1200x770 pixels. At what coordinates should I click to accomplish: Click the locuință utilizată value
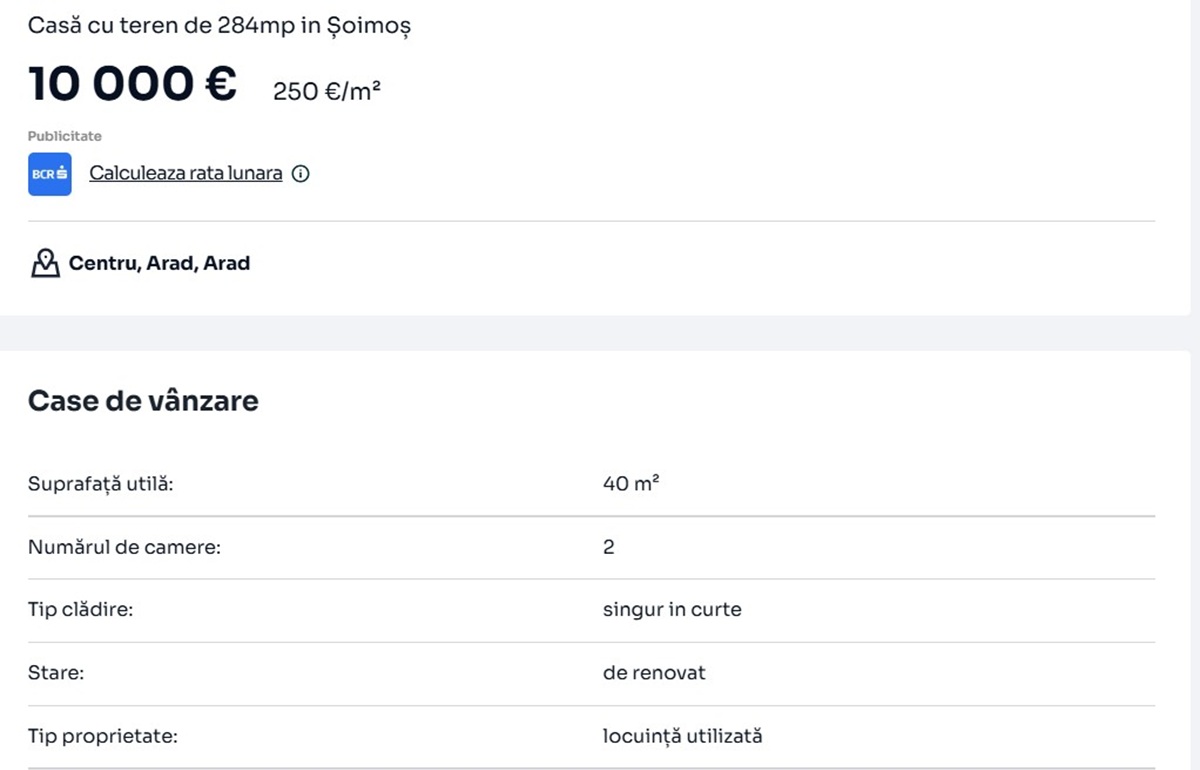click(x=682, y=737)
